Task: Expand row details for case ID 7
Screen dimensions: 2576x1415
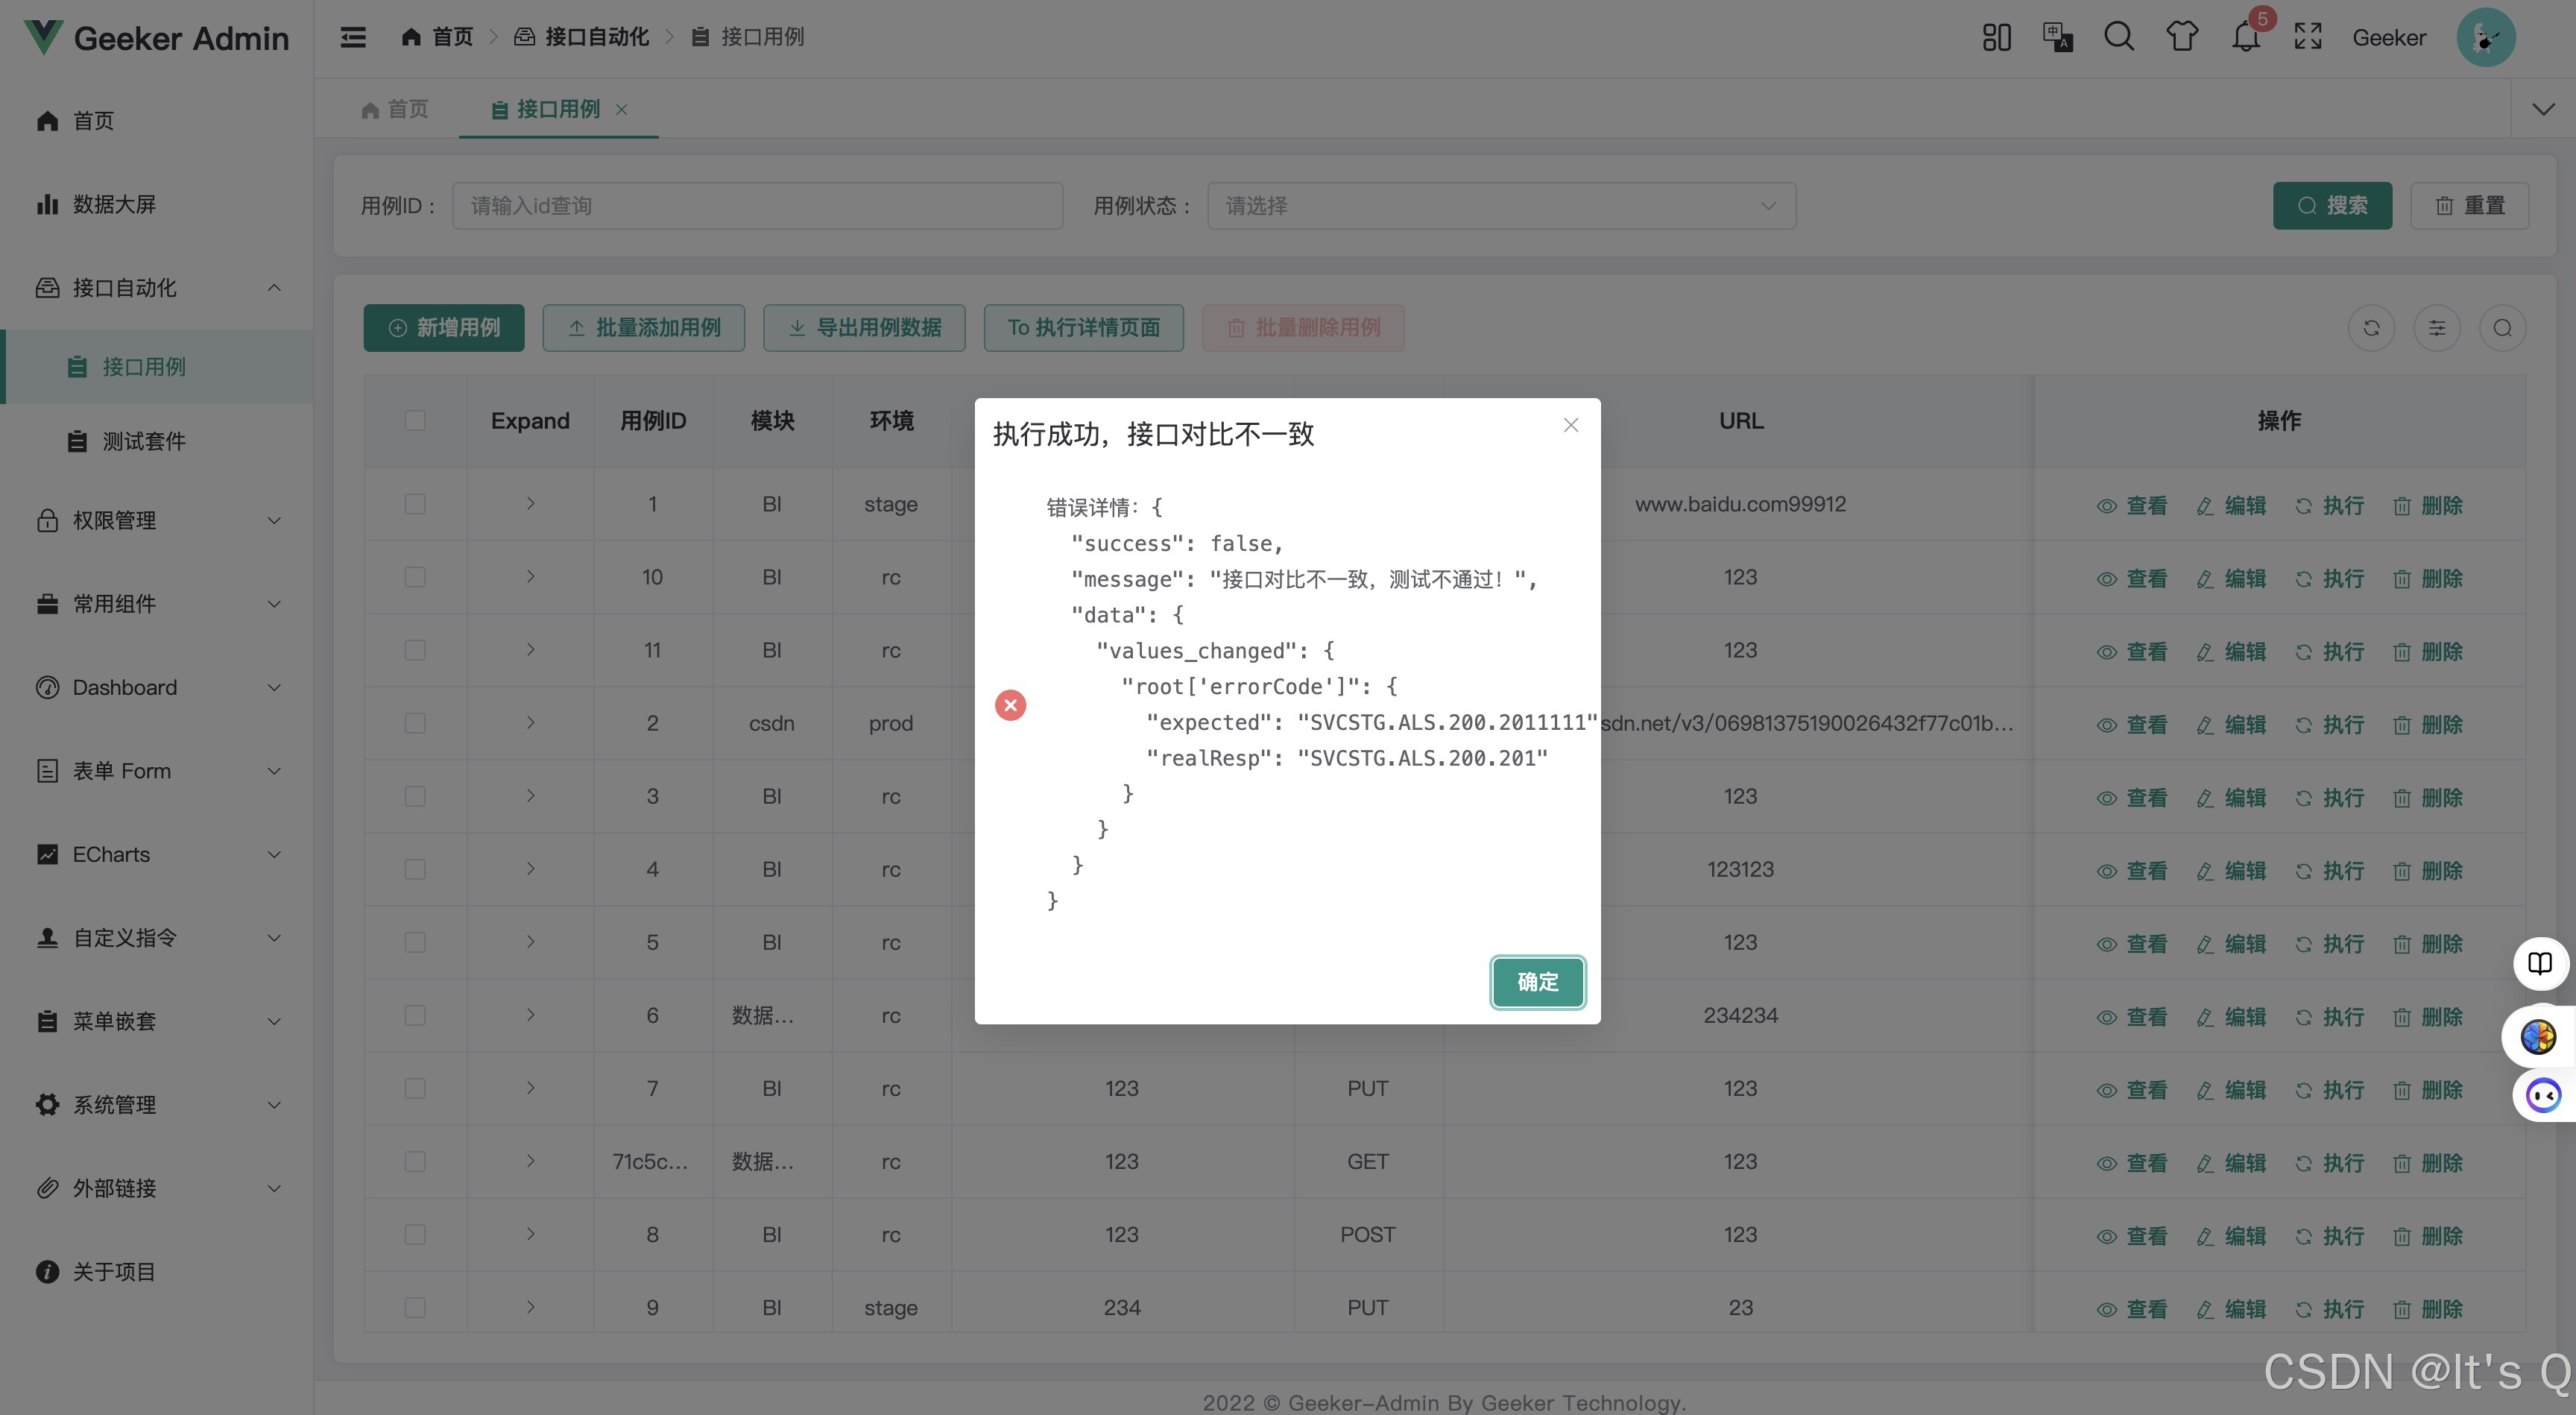Action: pos(530,1088)
